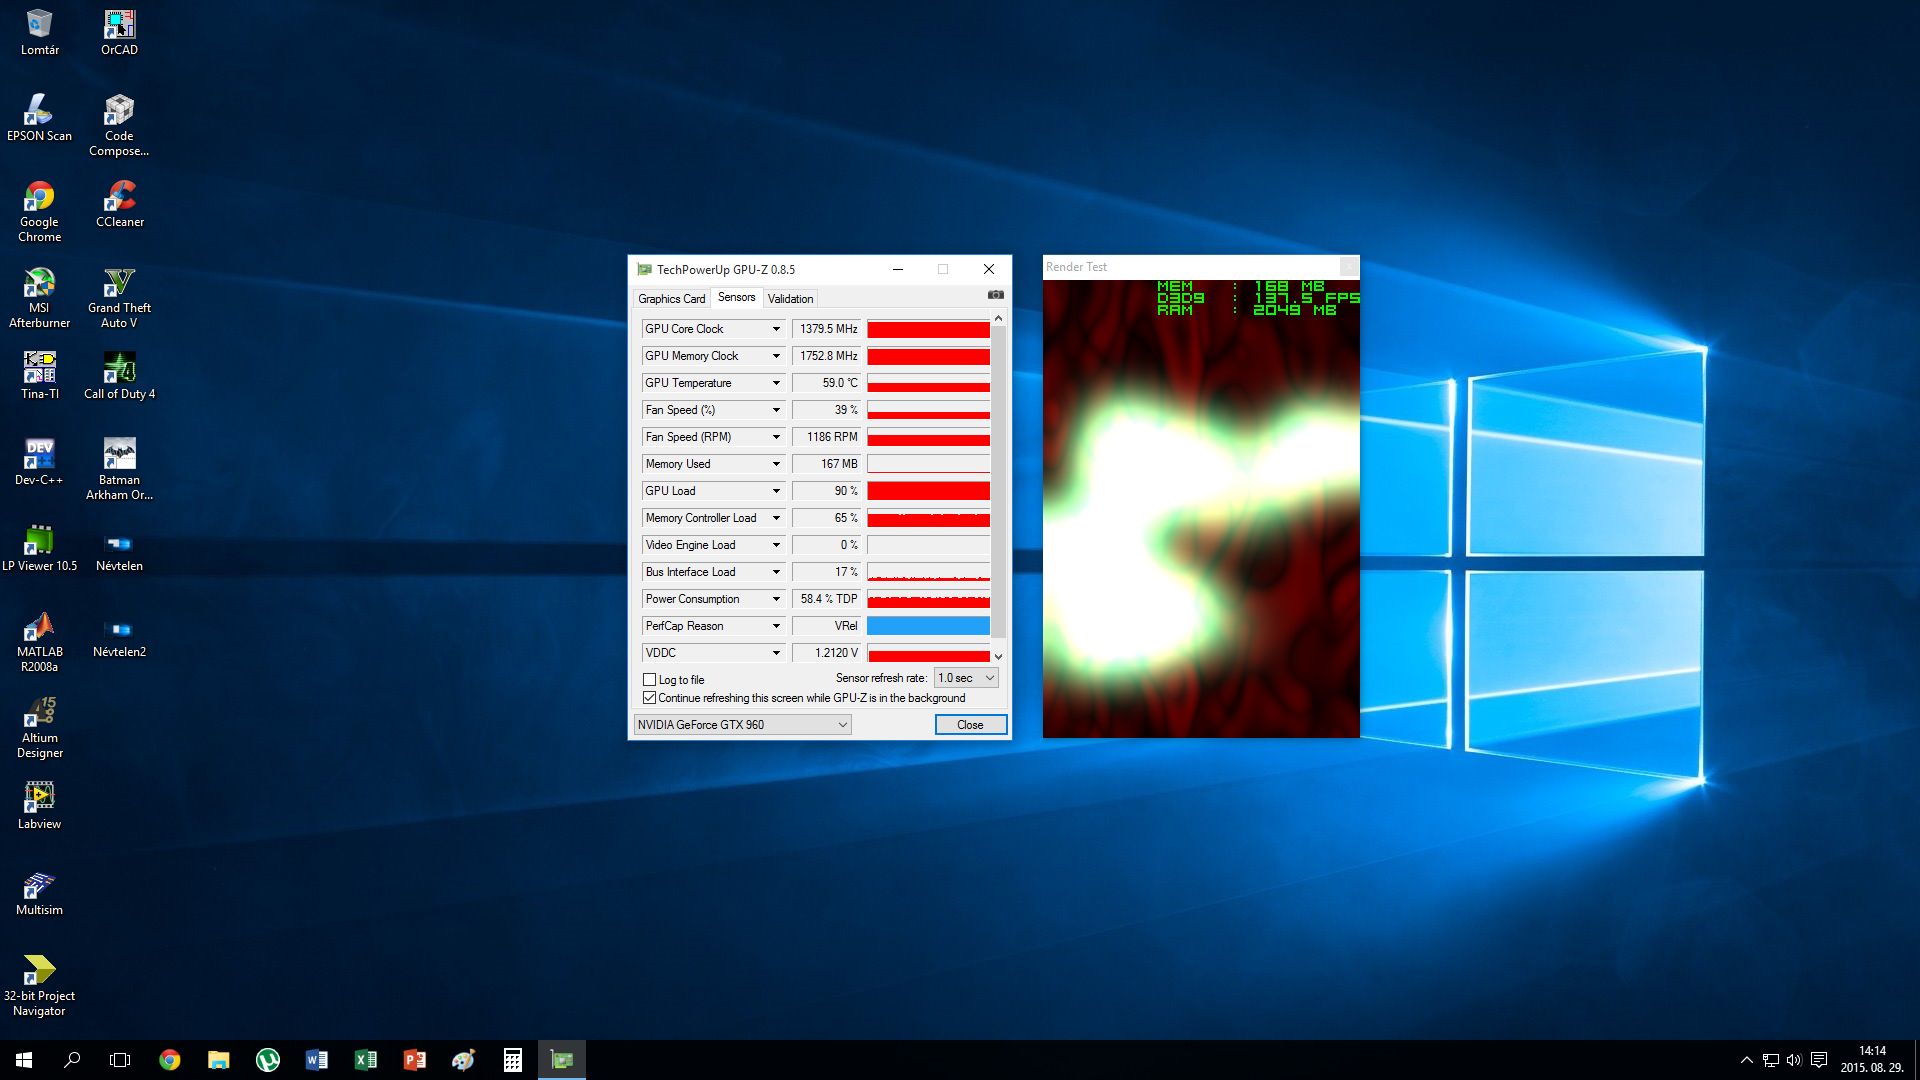The width and height of the screenshot is (1920, 1080).
Task: Click the GPU Core Clock 1379.5 MHz value
Action: pos(826,329)
